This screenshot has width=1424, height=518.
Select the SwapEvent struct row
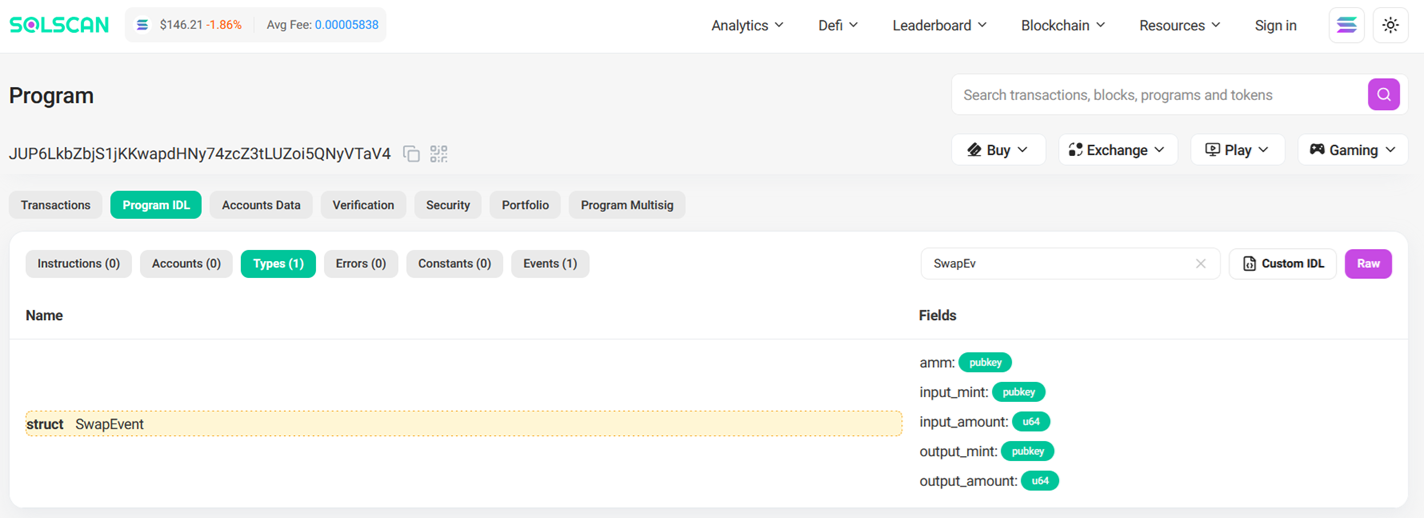point(463,424)
